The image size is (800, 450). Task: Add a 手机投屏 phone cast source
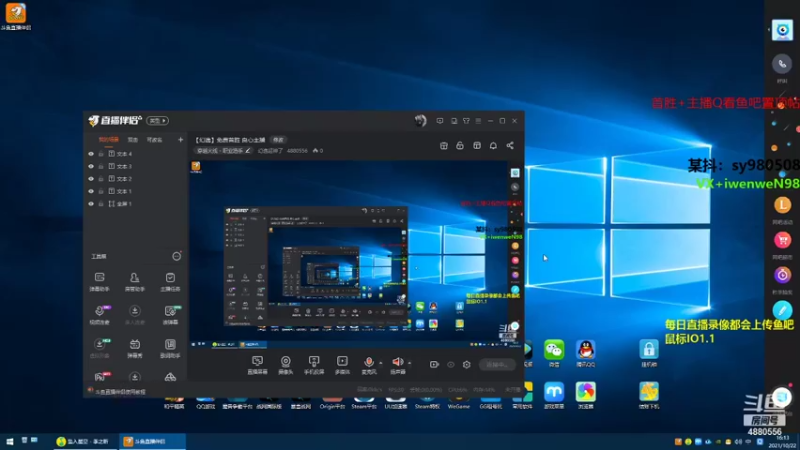[x=314, y=365]
